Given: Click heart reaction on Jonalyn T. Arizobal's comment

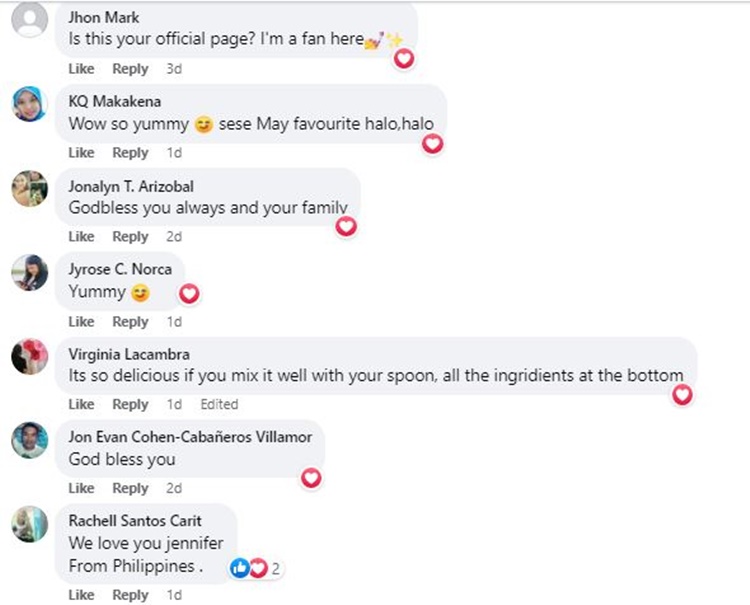Looking at the screenshot, I should click(x=346, y=227).
